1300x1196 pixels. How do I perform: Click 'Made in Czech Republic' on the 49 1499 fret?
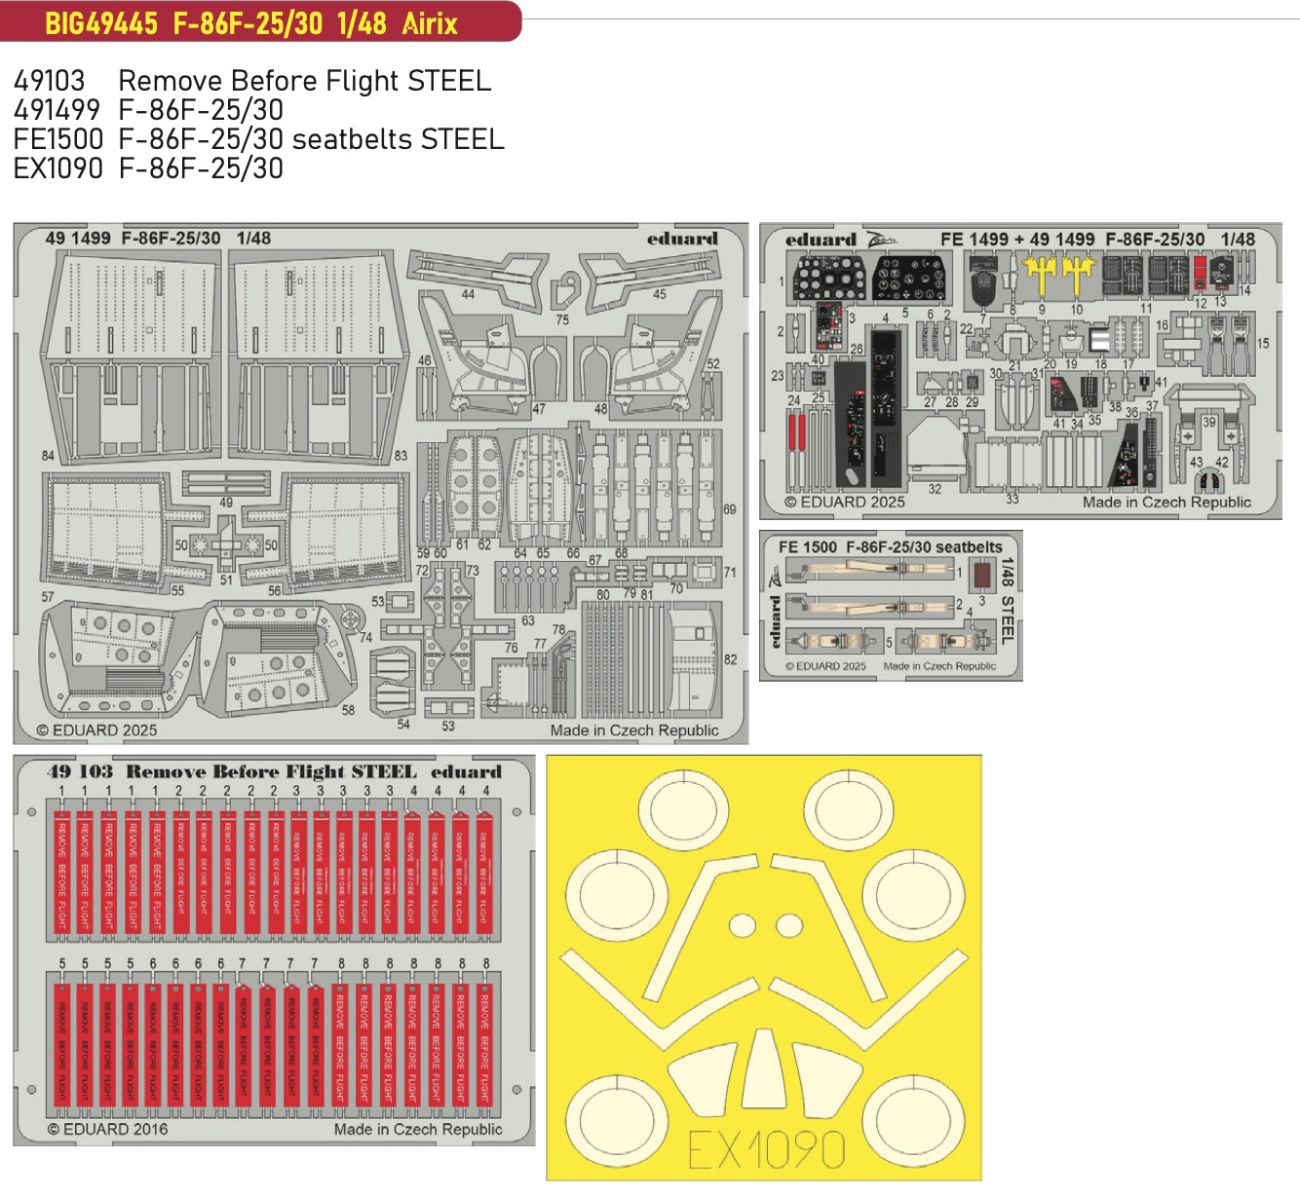click(634, 730)
